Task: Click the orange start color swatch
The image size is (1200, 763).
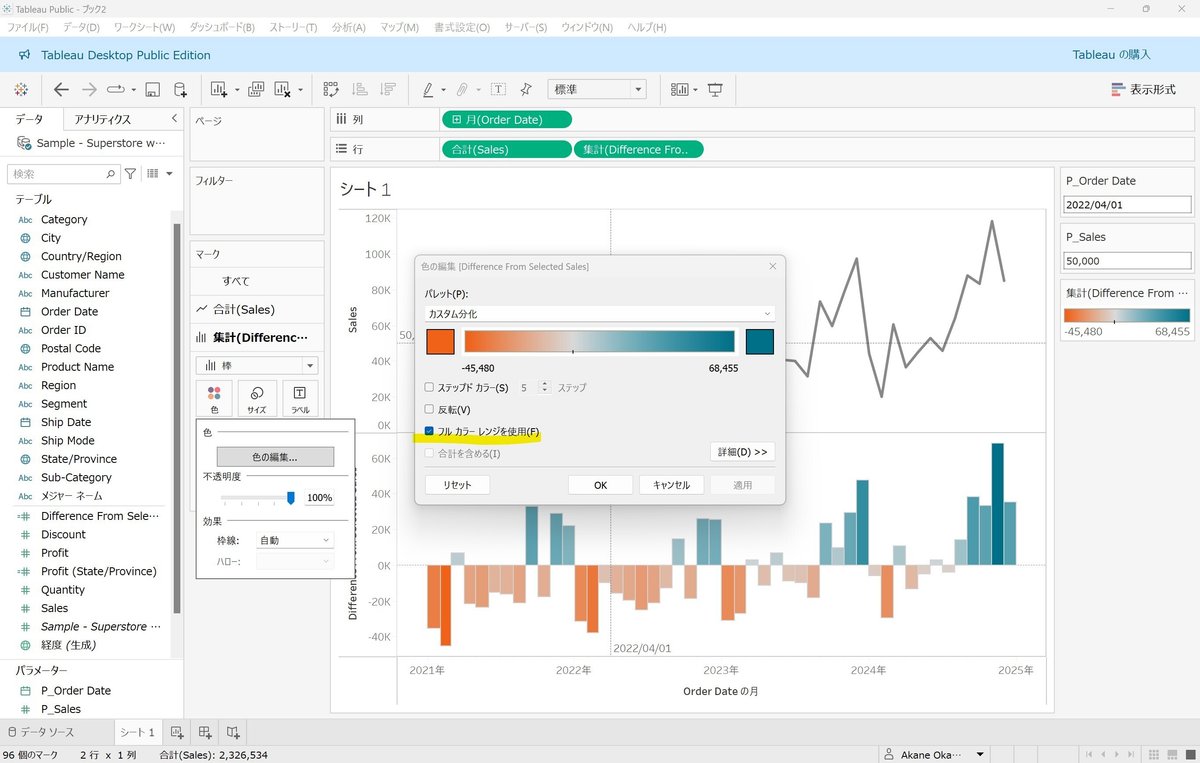Action: (440, 342)
